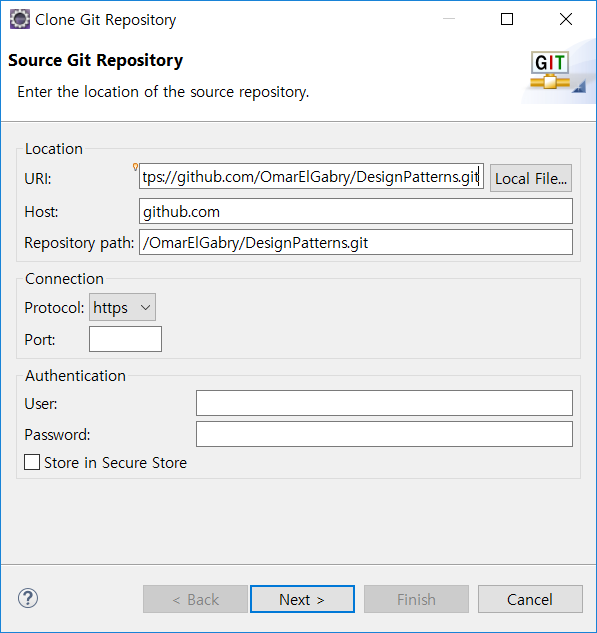Click the Host field showing github.com
This screenshot has height=633, width=597.
point(356,211)
